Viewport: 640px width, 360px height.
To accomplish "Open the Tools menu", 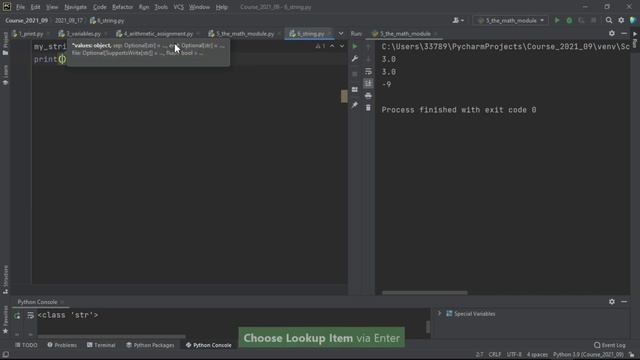I will point(161,7).
